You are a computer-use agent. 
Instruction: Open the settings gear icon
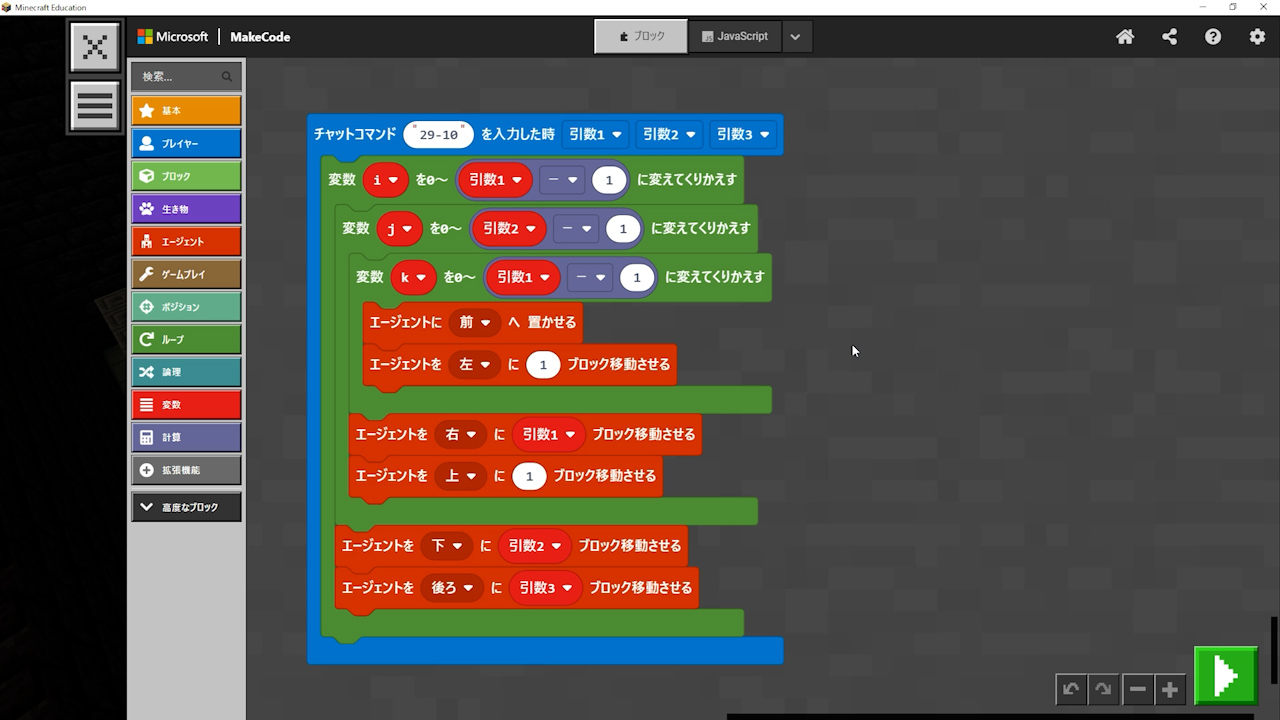click(1257, 37)
